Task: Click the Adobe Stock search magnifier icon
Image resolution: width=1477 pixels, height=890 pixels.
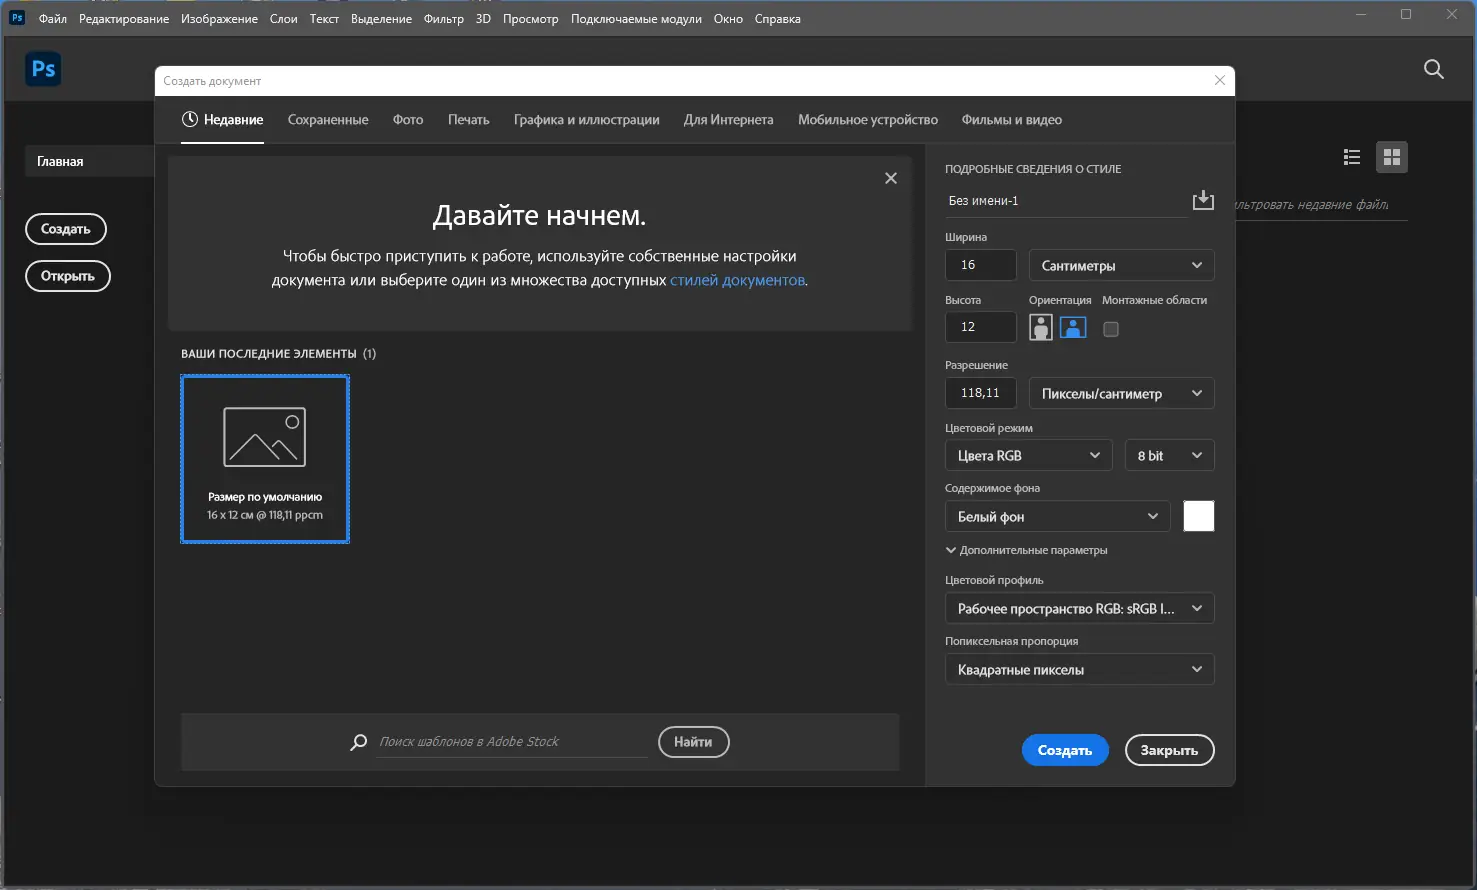Action: point(358,742)
